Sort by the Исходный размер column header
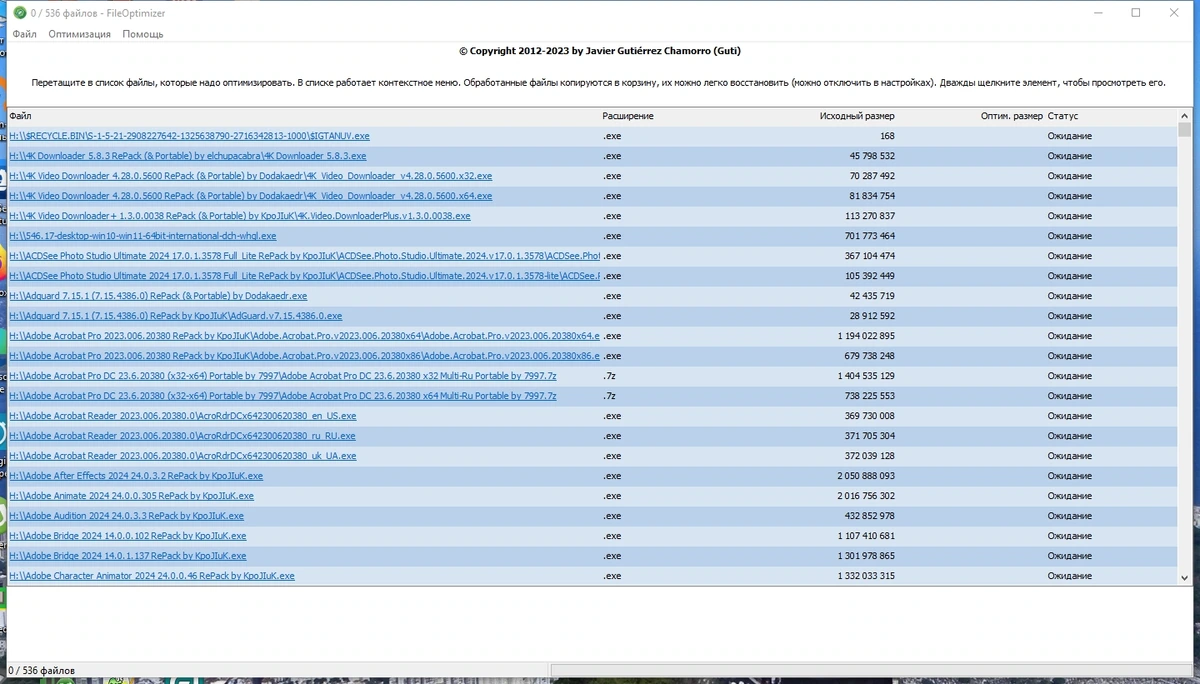The height and width of the screenshot is (684, 1200). click(857, 116)
